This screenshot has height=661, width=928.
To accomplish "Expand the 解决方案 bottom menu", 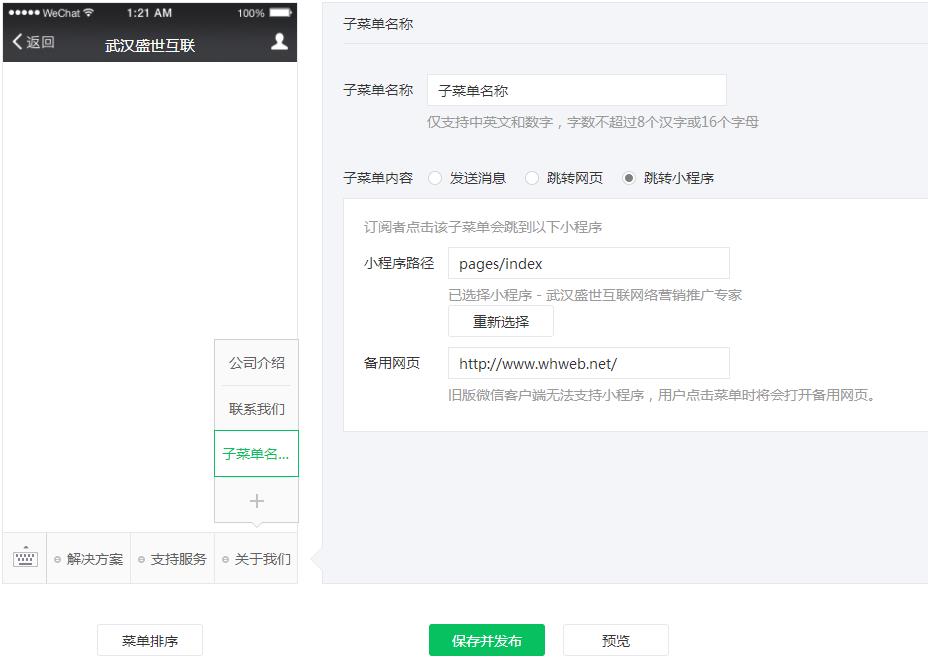I will (x=89, y=559).
